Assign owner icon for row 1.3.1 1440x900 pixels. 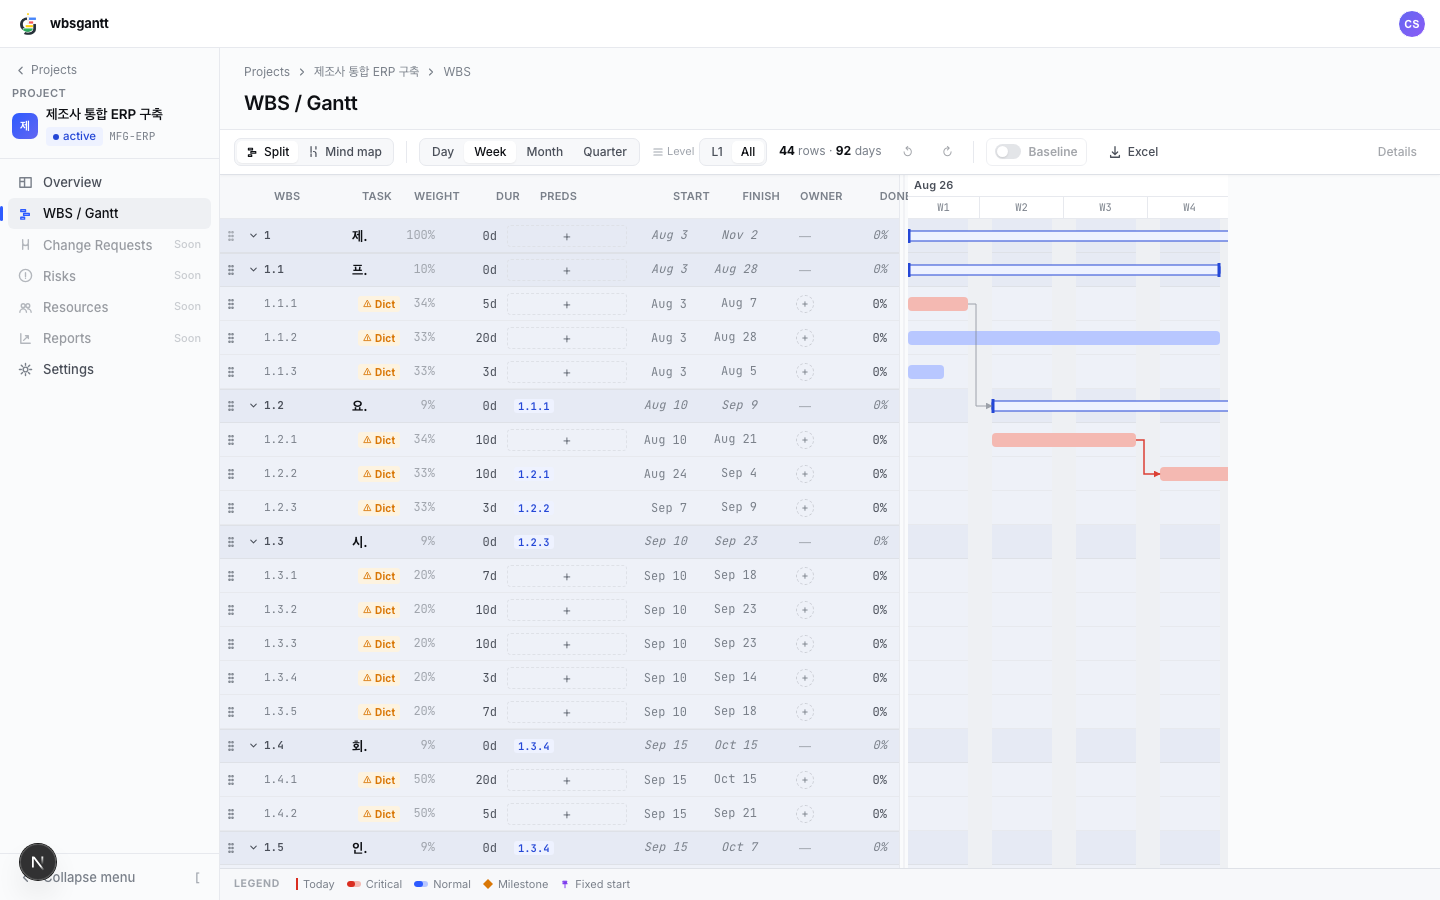pos(805,576)
